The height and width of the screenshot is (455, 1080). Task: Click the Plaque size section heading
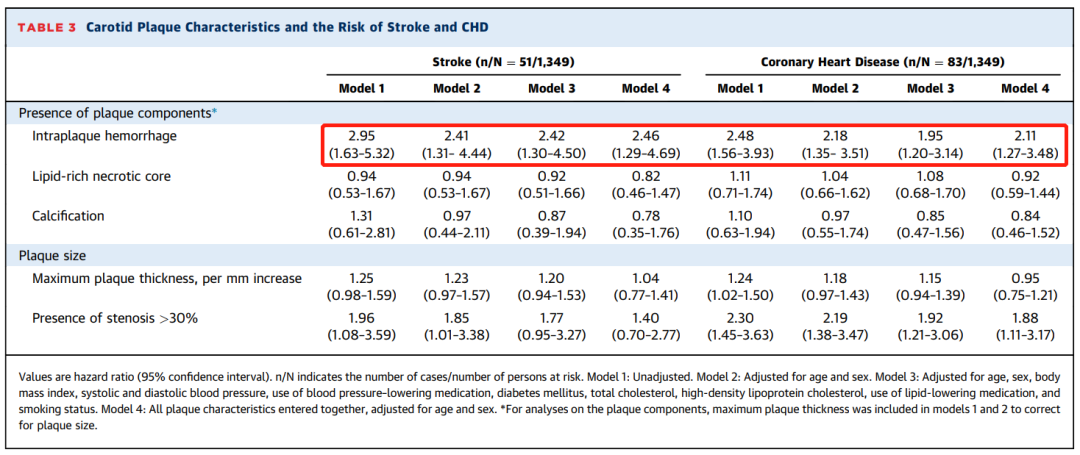point(51,255)
